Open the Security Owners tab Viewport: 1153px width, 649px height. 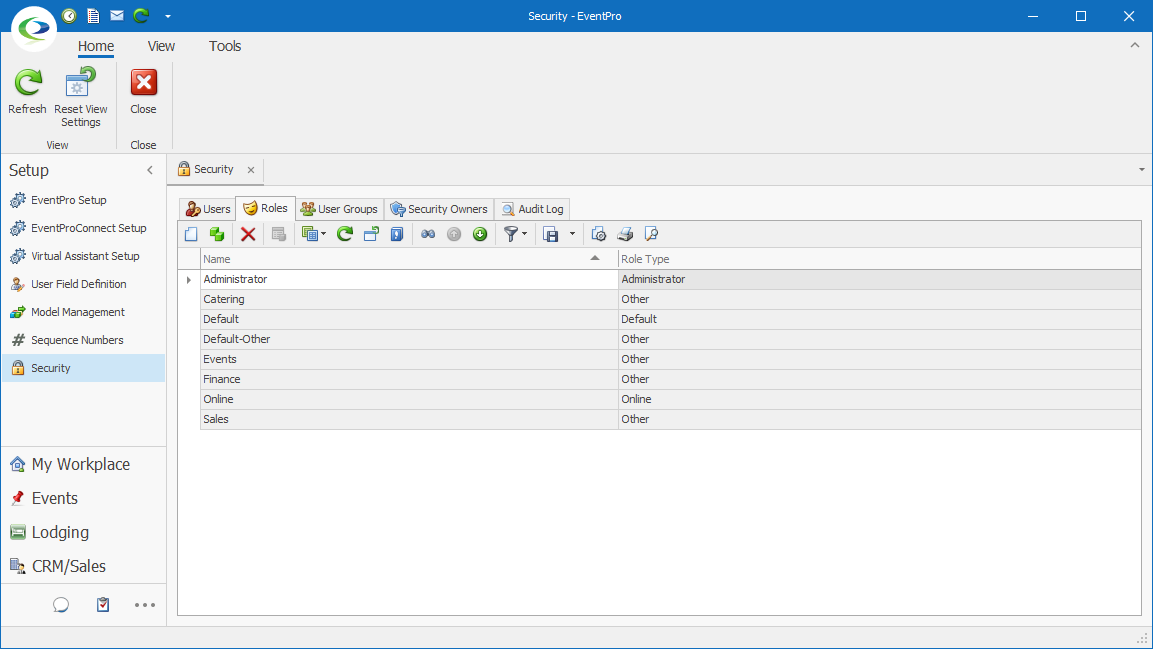pos(439,209)
